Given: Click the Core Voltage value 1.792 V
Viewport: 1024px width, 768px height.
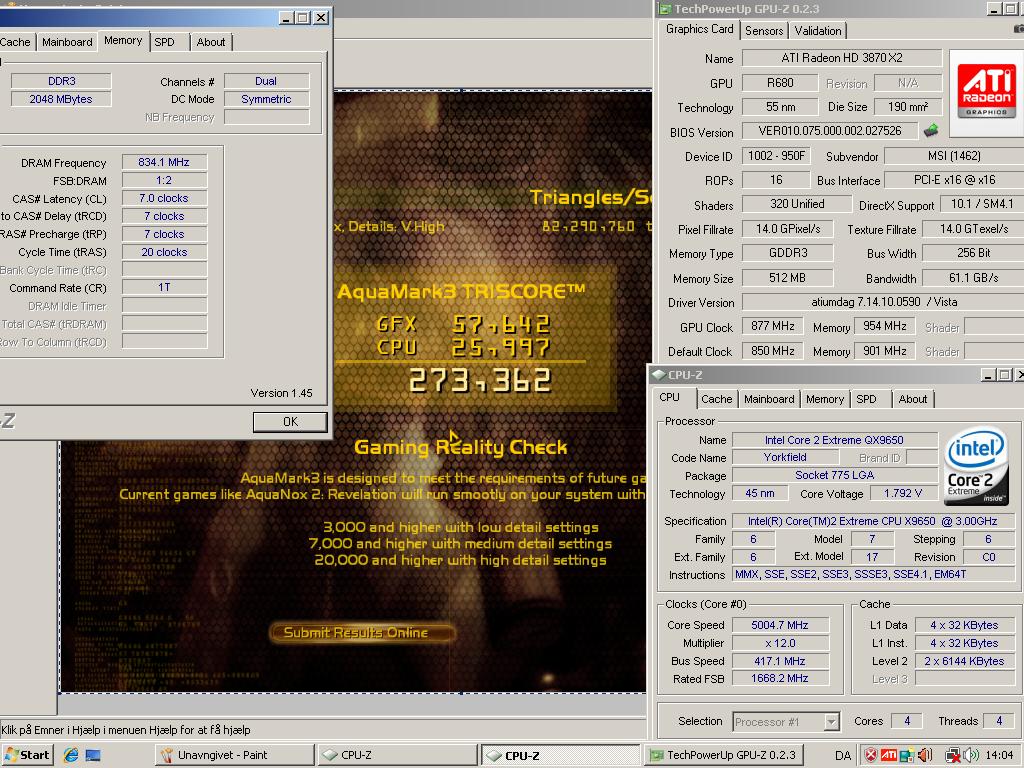Looking at the screenshot, I should click(903, 494).
